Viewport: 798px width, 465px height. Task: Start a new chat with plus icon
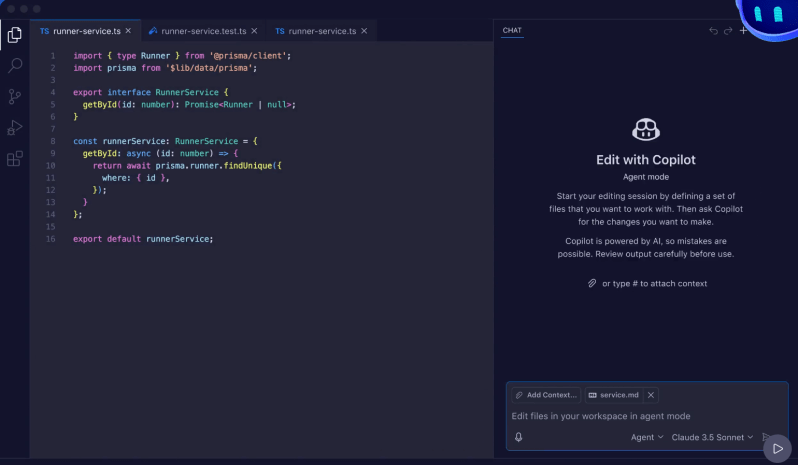[743, 31]
